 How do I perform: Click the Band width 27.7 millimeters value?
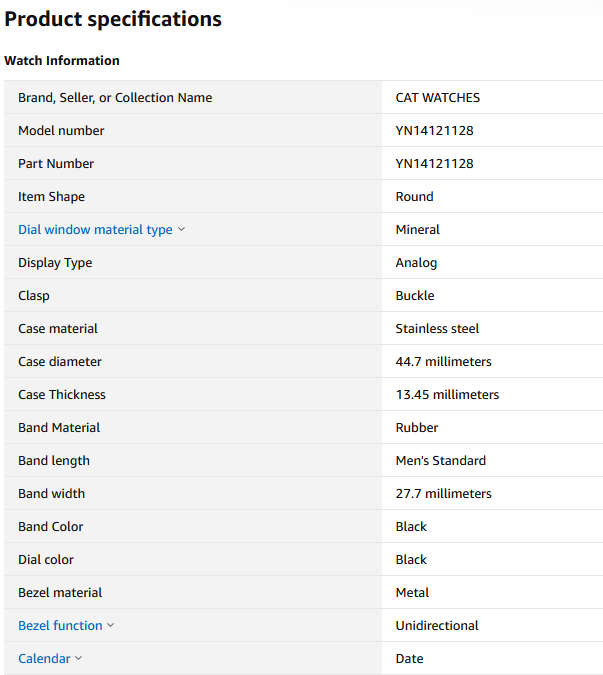tap(443, 493)
